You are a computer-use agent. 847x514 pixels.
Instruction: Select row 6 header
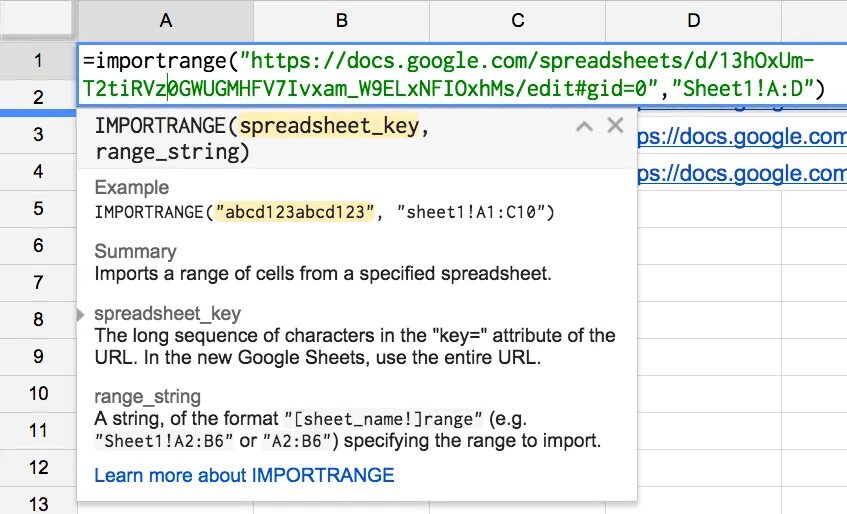38,246
